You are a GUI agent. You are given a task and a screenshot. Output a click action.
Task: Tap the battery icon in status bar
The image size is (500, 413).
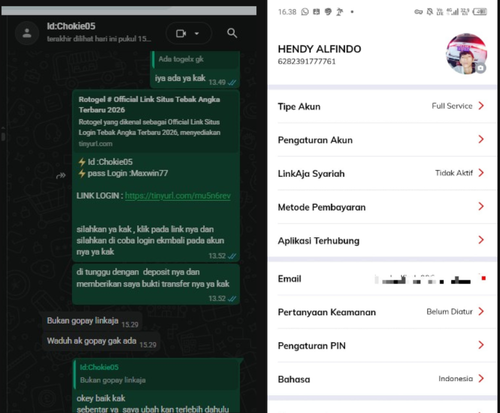[x=480, y=12]
